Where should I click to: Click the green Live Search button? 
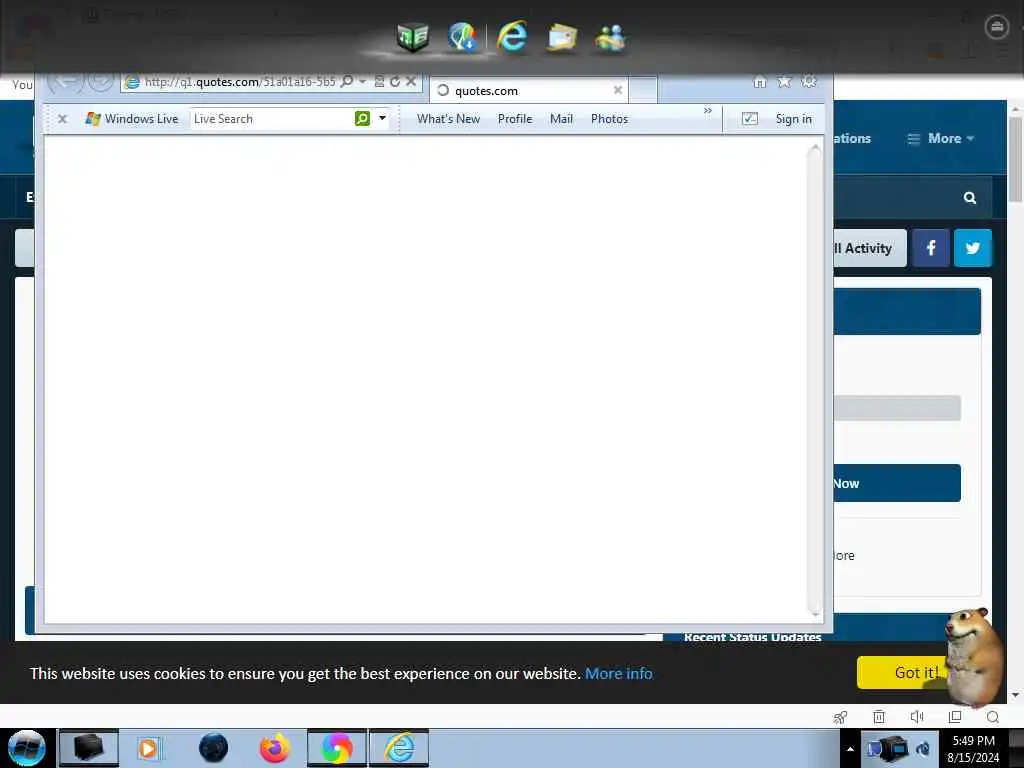click(x=362, y=118)
